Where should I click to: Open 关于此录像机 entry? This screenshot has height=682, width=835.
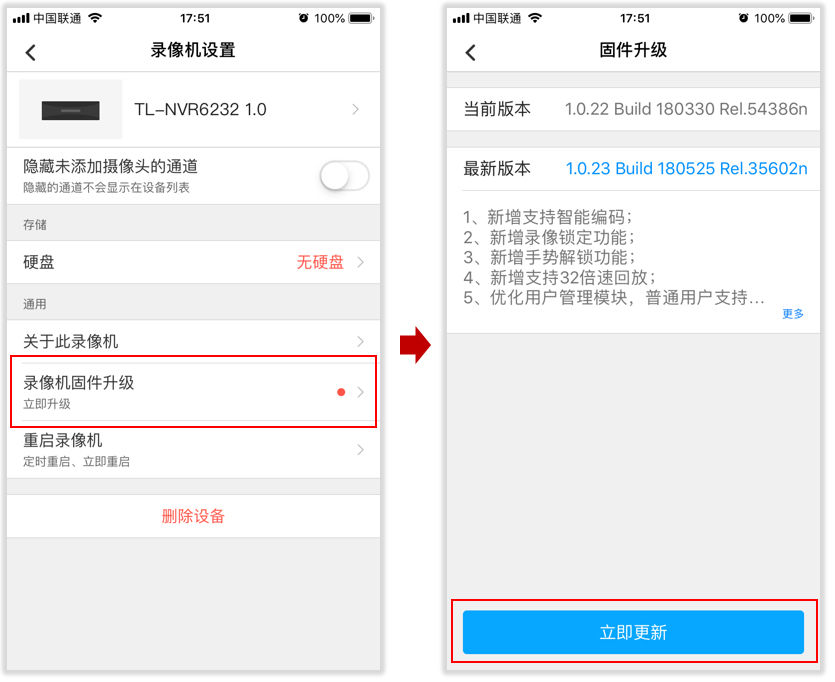point(193,341)
